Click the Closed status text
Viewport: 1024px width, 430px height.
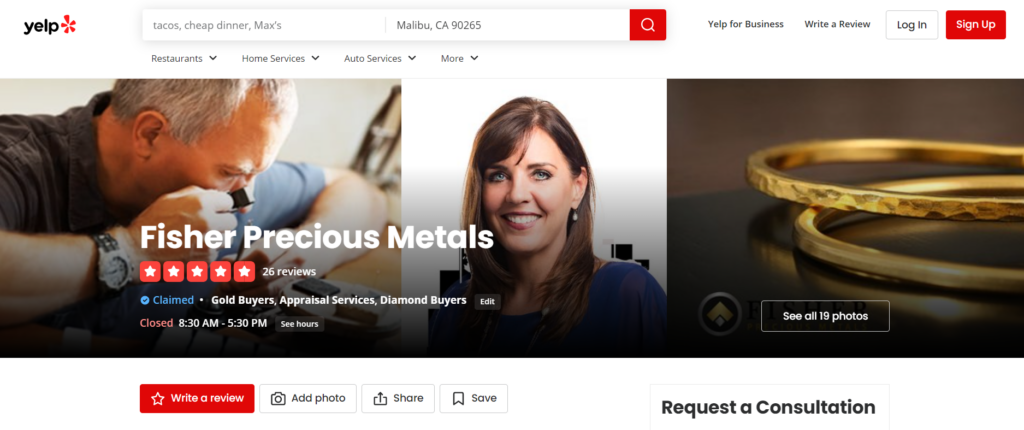coord(156,323)
